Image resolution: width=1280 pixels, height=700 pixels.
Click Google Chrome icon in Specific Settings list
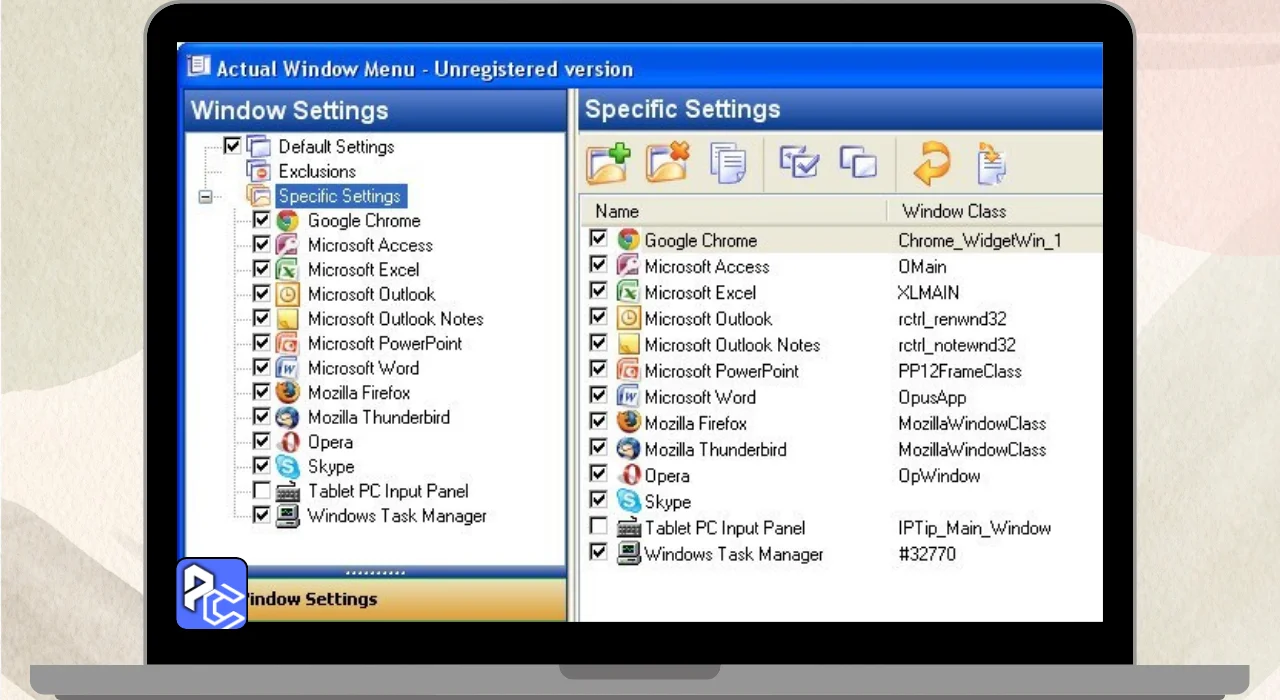(x=628, y=240)
